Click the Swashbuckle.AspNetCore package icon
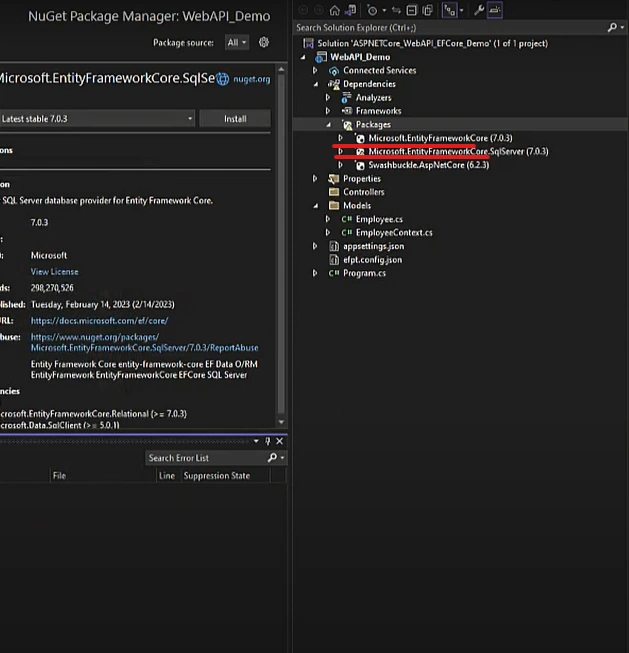629x653 pixels. click(360, 165)
